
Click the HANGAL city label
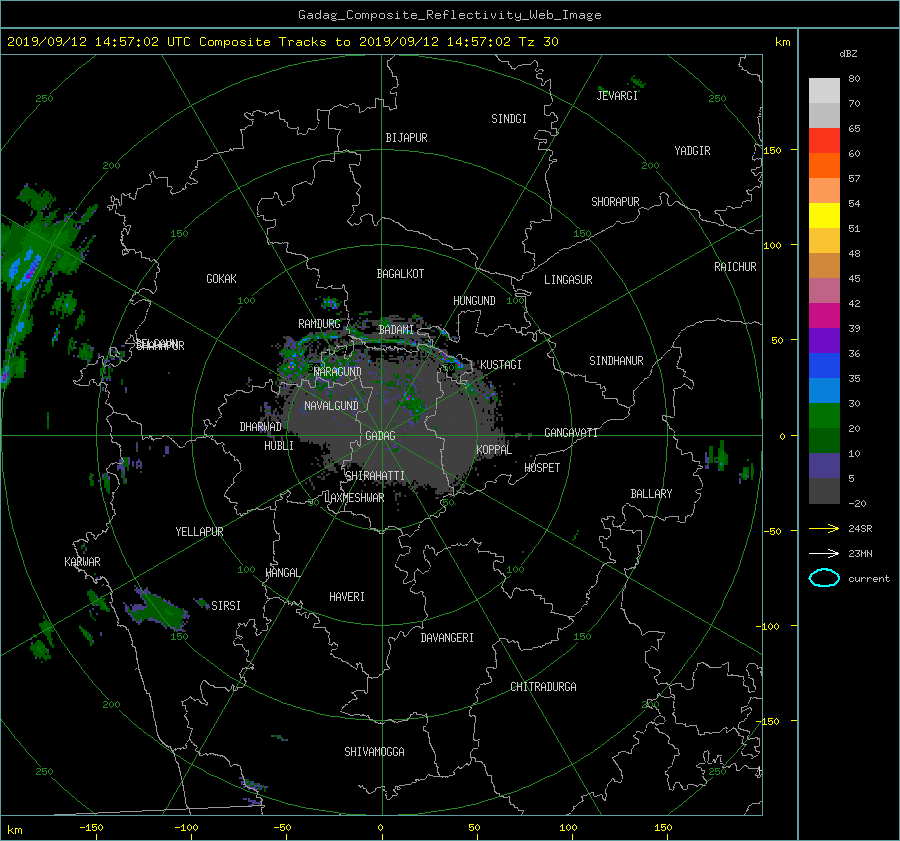[x=282, y=573]
